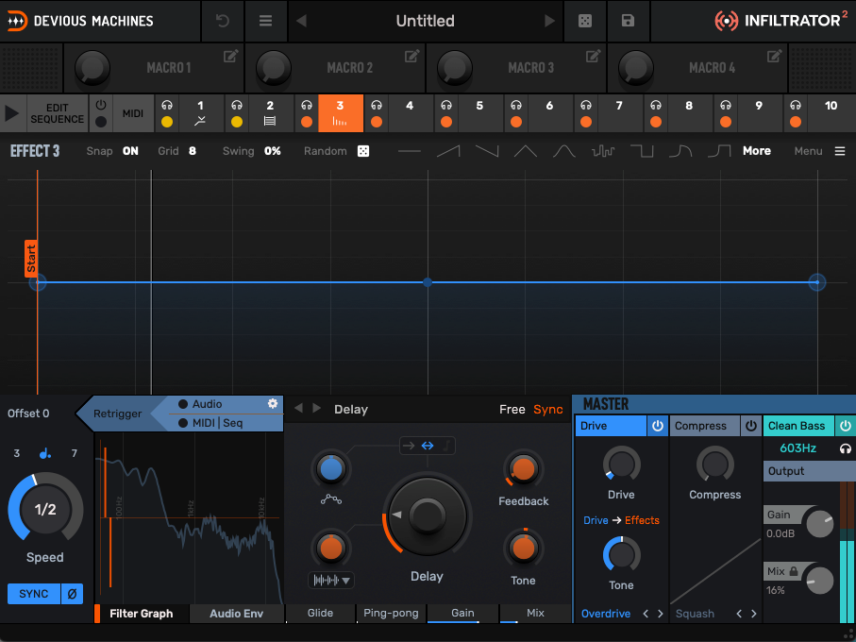Select ping-pong double arrow delay mode

pyautogui.click(x=427, y=446)
